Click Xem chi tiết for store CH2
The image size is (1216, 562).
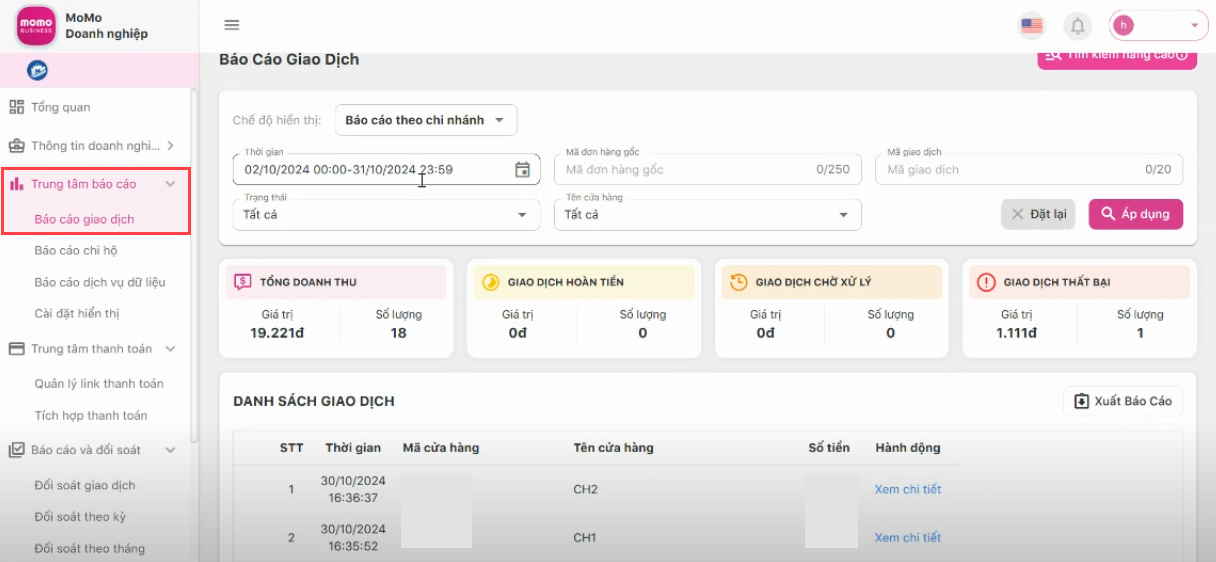click(907, 489)
